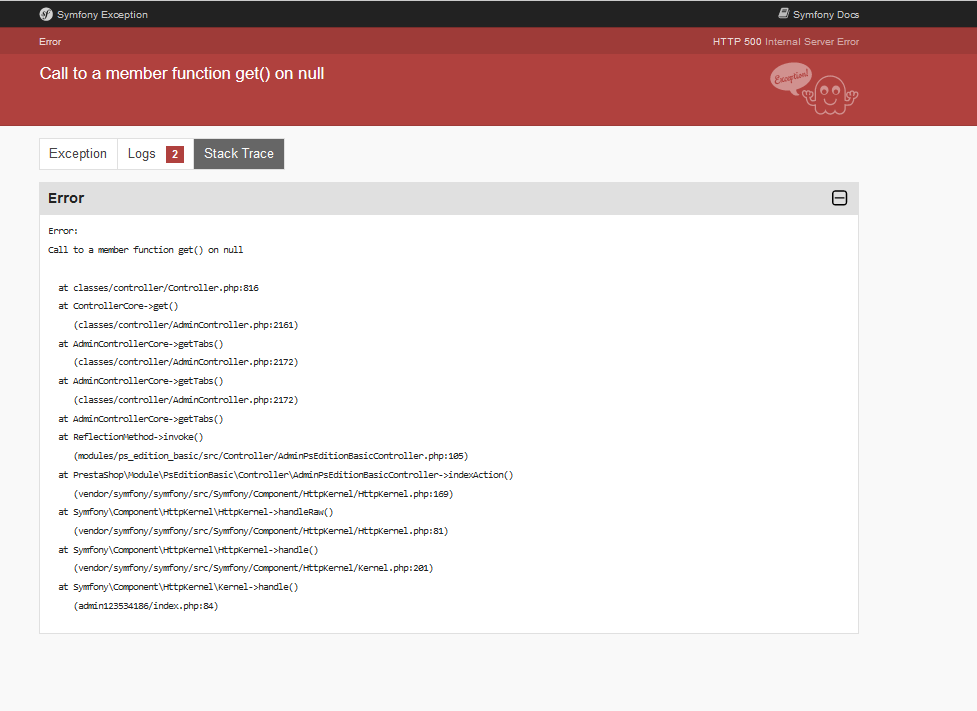
Task: Click 'Call to a member function get() on null' heading
Action: [182, 74]
